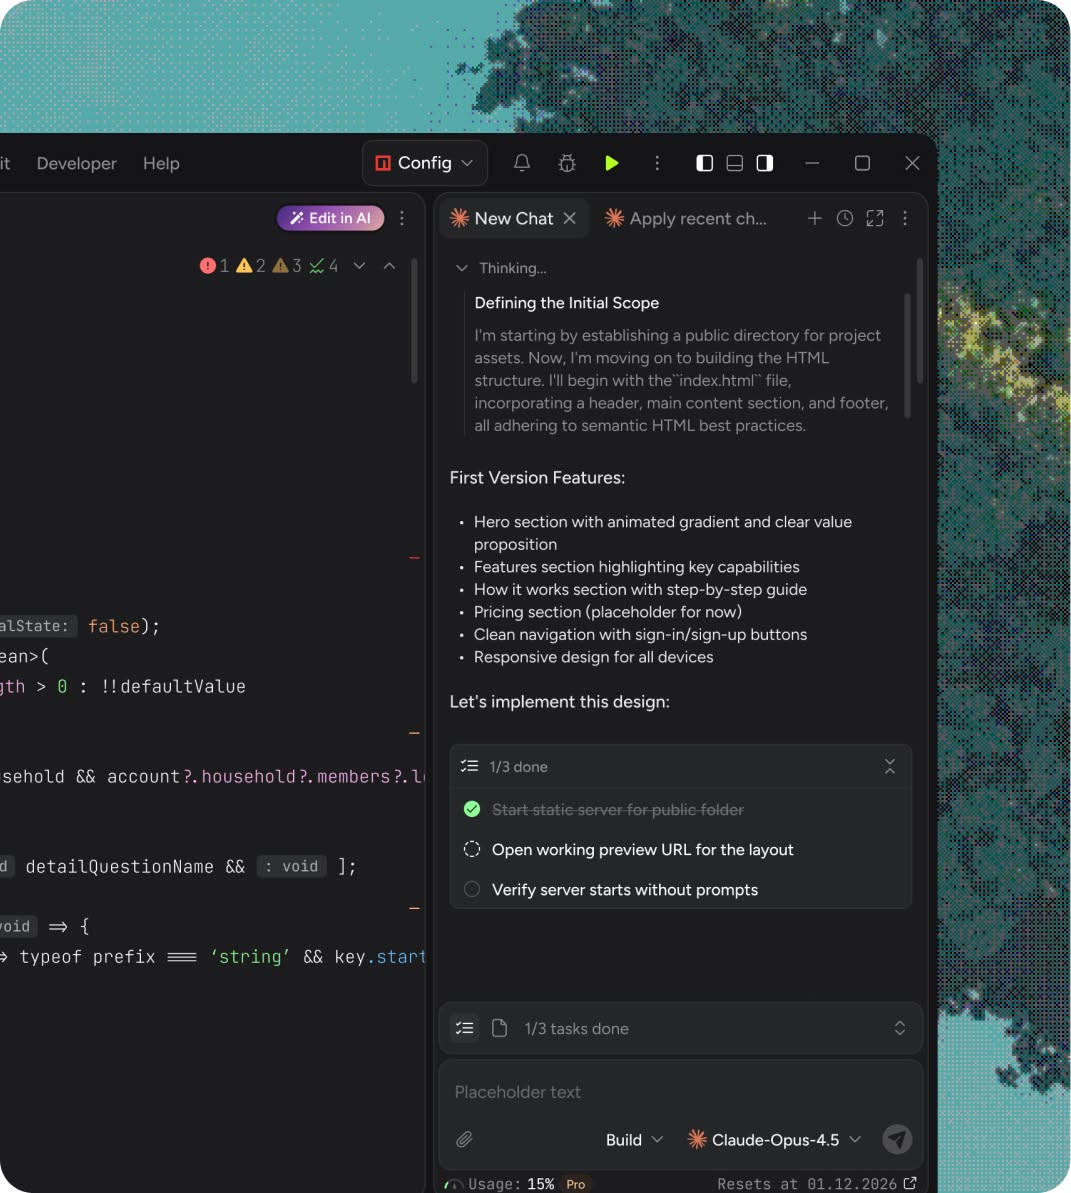
Task: Toggle the right sidebar panel icon
Action: 764,162
